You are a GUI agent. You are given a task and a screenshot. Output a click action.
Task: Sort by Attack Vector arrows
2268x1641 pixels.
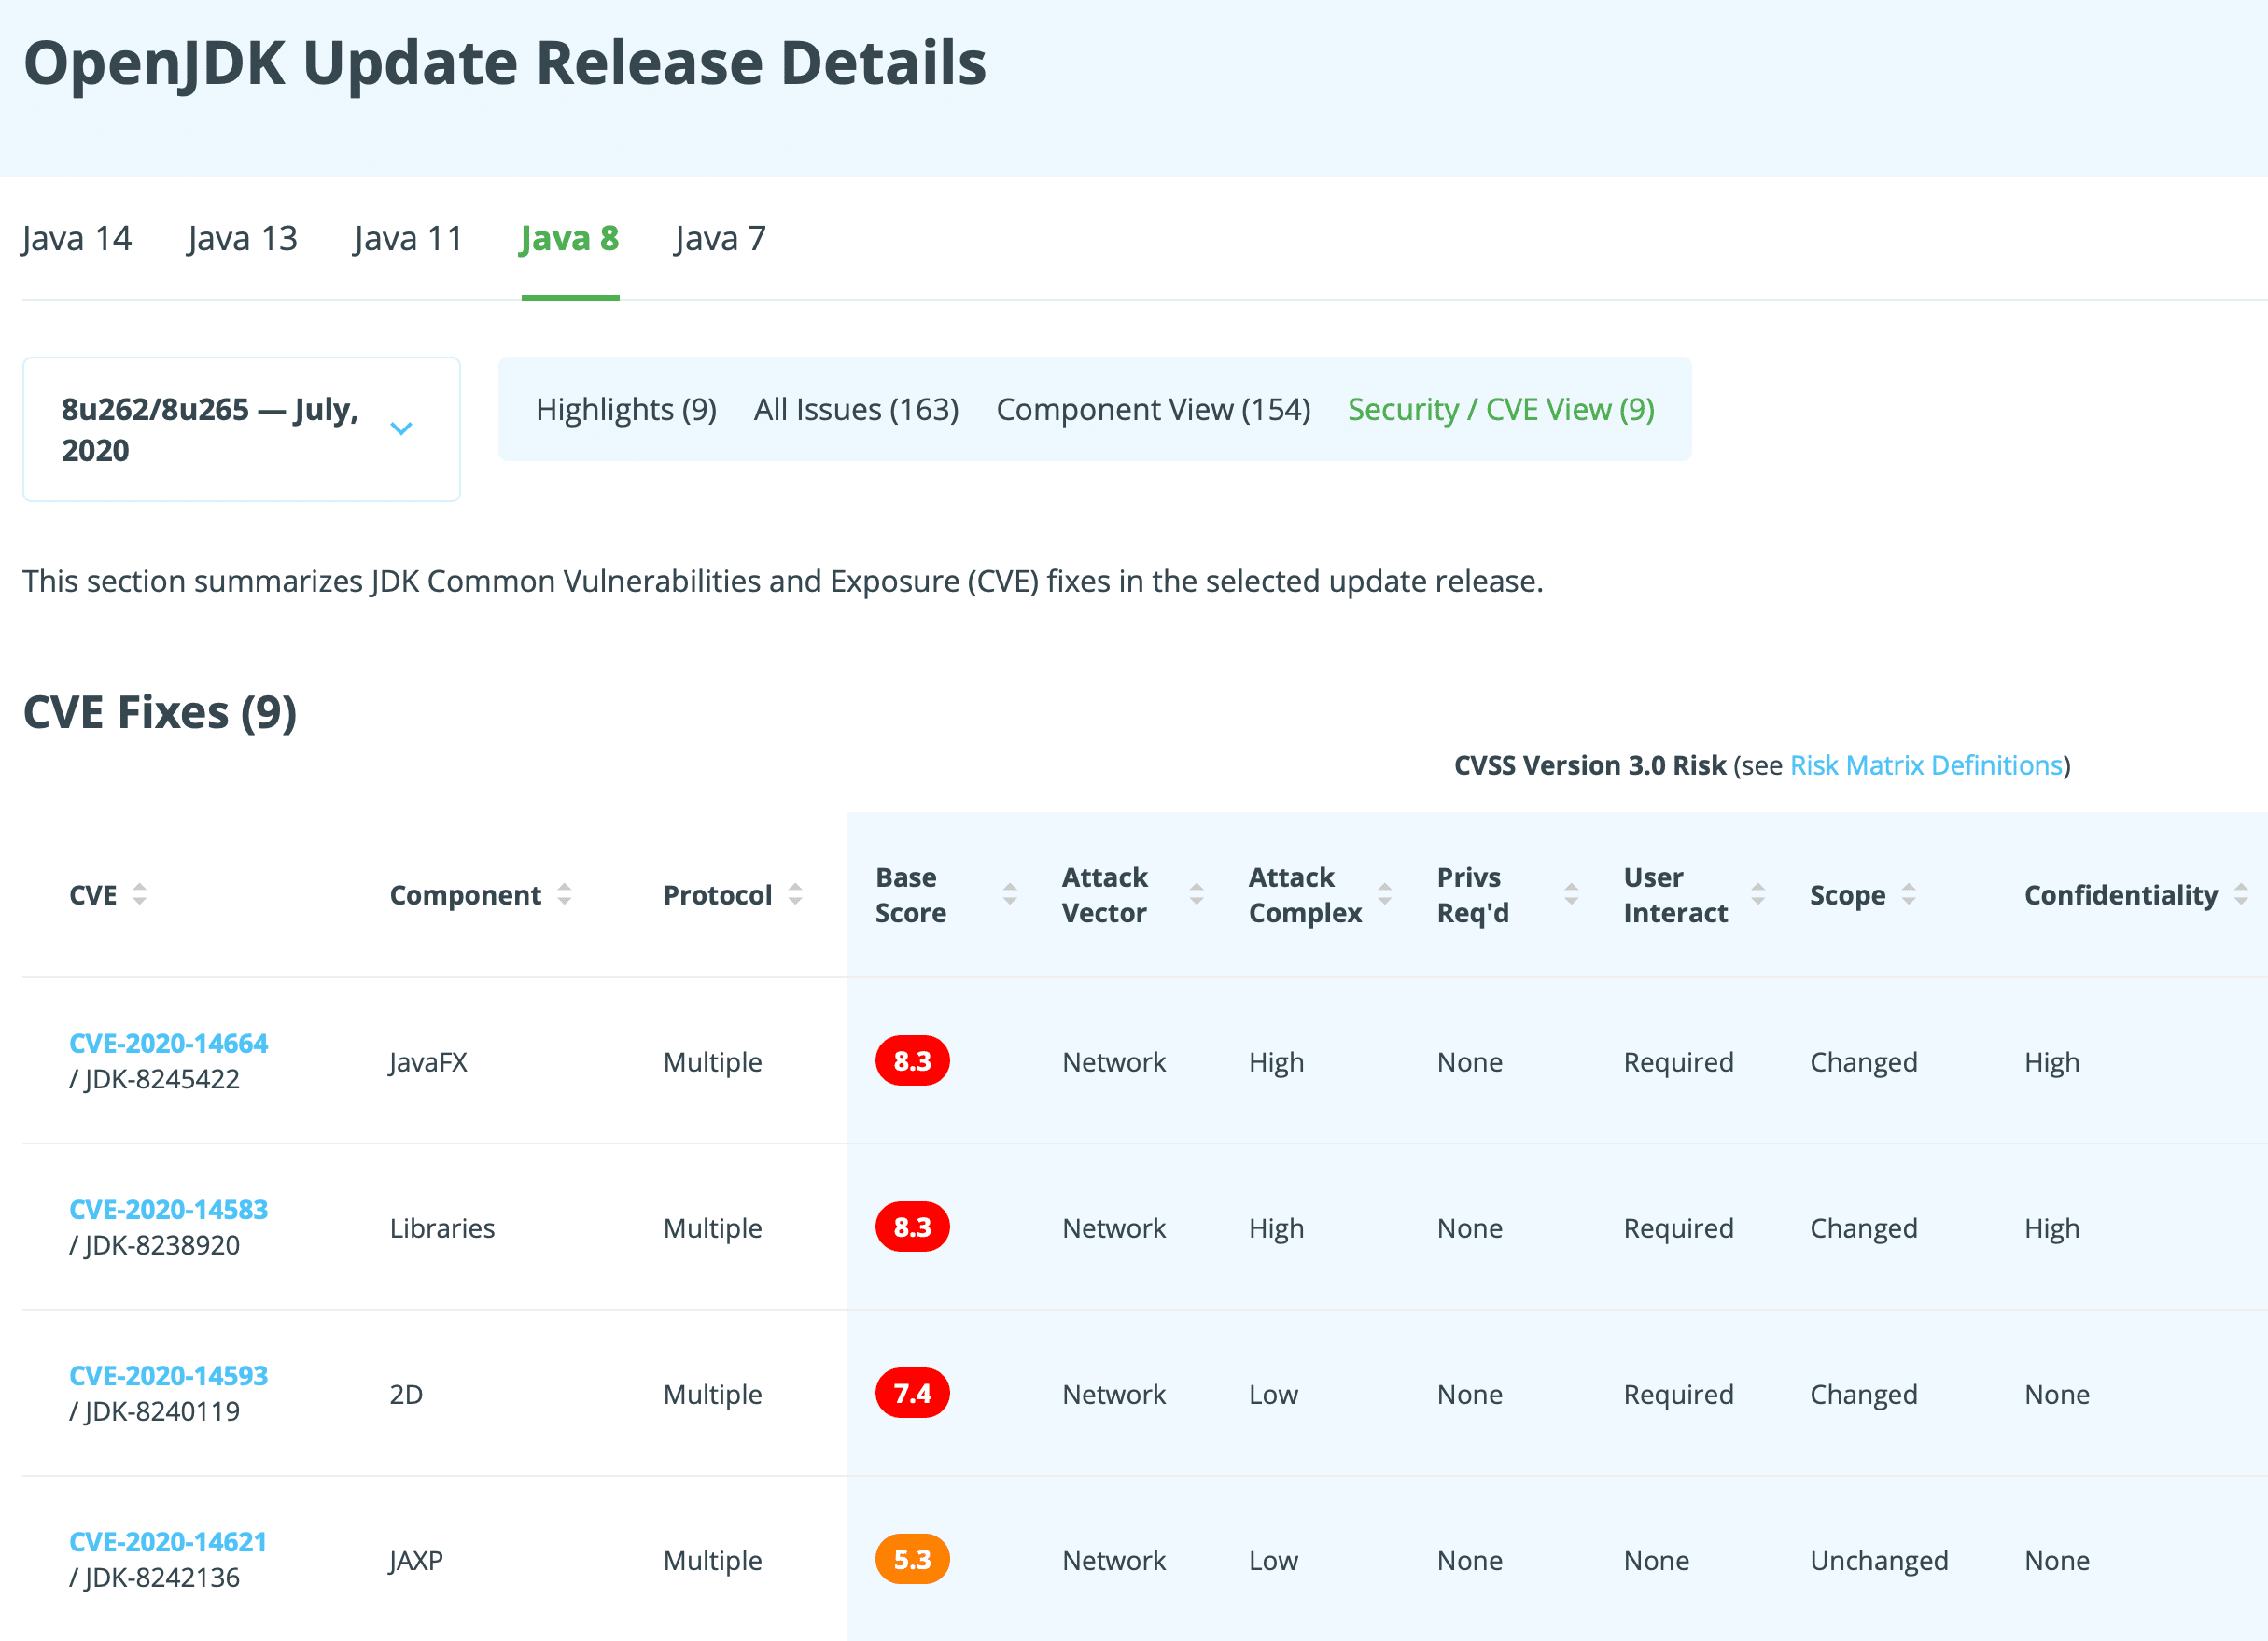1196,894
